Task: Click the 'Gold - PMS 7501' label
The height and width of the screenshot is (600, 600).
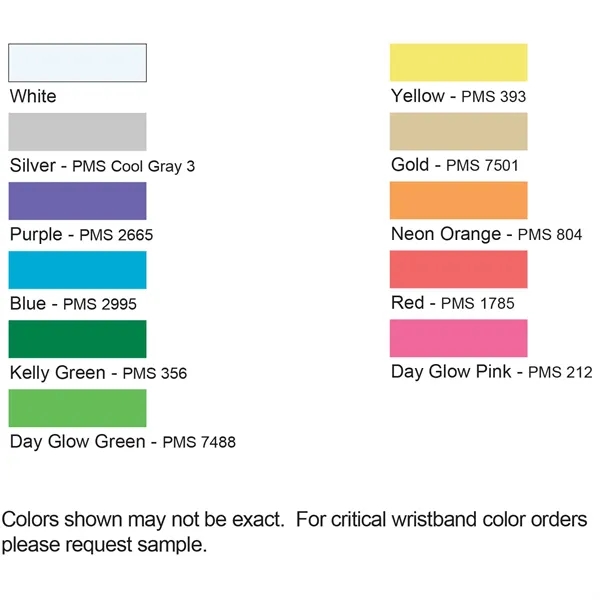Action: point(455,166)
